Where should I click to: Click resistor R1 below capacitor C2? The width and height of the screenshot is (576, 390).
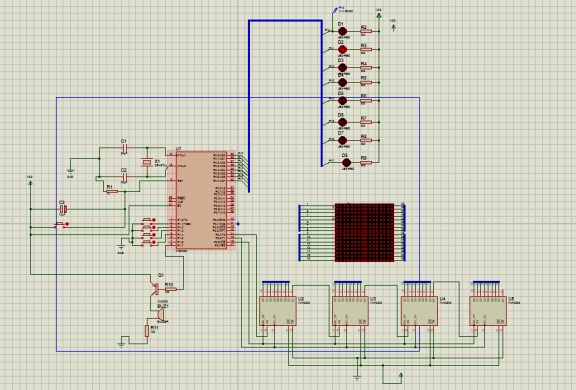(x=112, y=191)
